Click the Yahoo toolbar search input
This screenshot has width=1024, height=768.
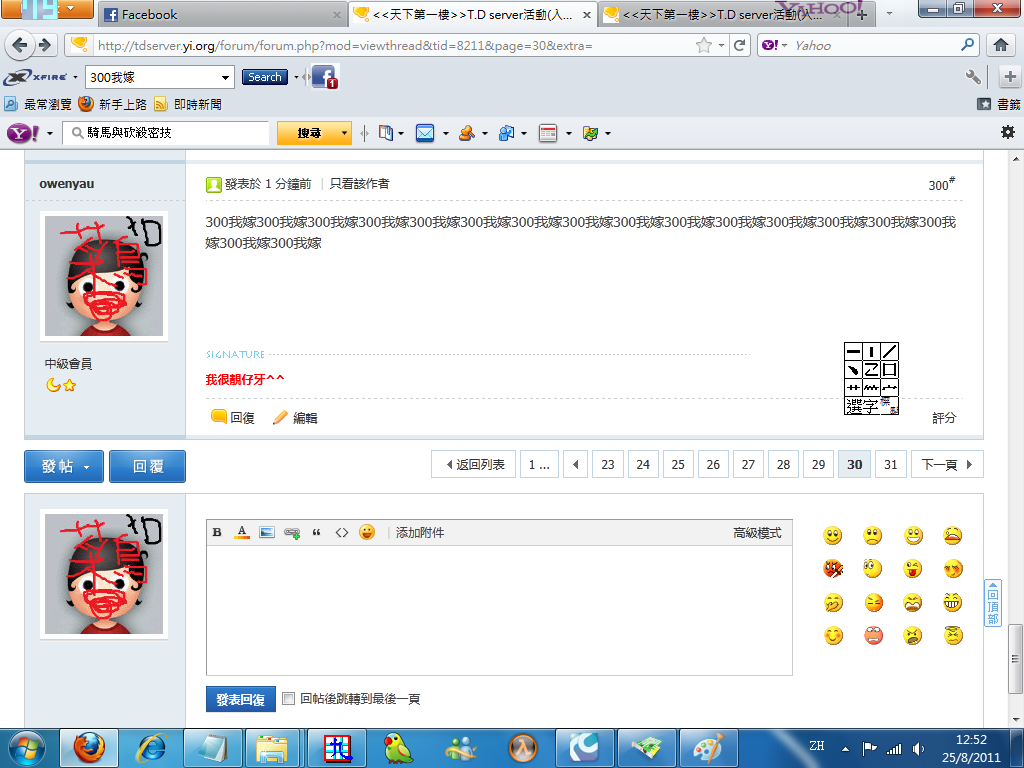point(167,133)
